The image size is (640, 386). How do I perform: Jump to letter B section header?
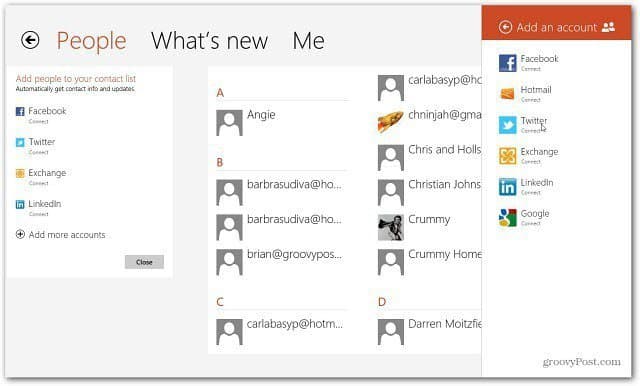click(220, 162)
